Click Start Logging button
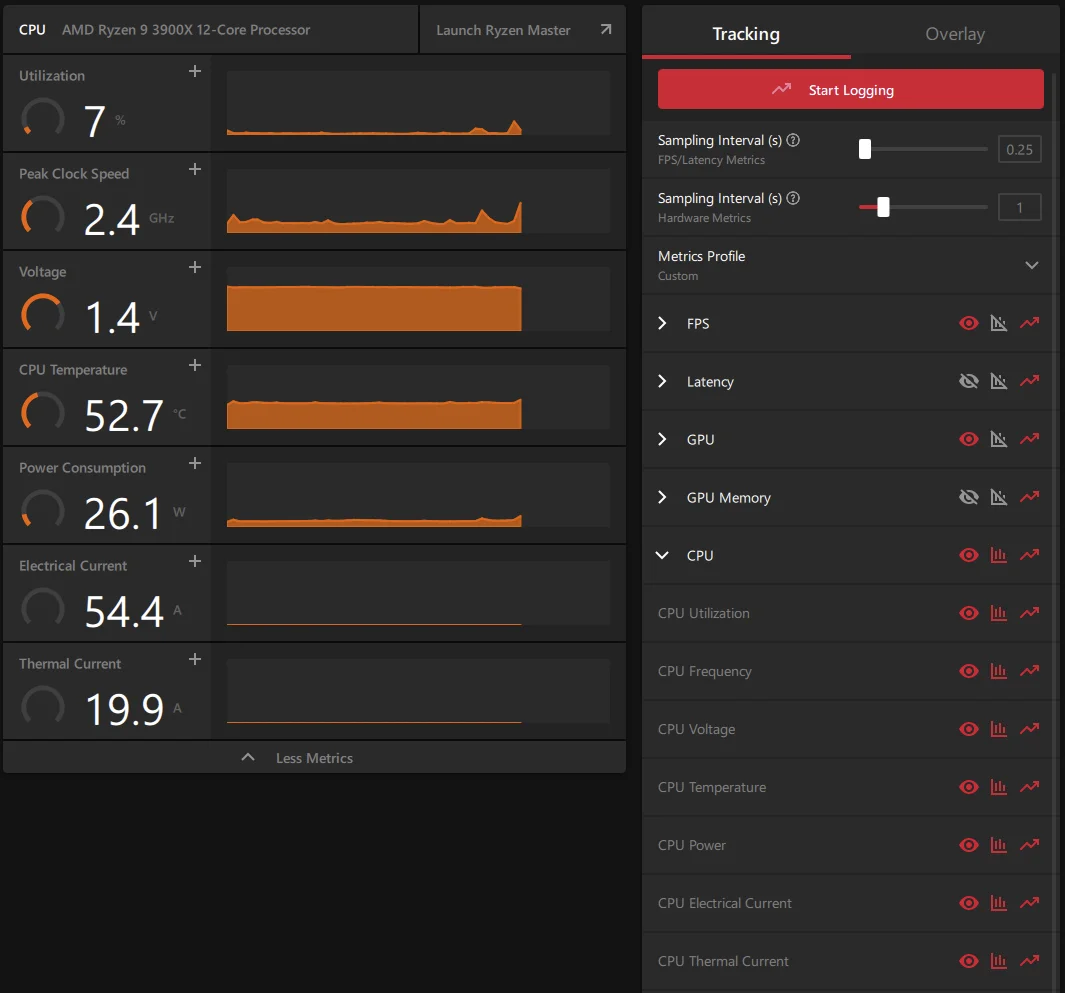Image resolution: width=1065 pixels, height=993 pixels. [x=850, y=89]
